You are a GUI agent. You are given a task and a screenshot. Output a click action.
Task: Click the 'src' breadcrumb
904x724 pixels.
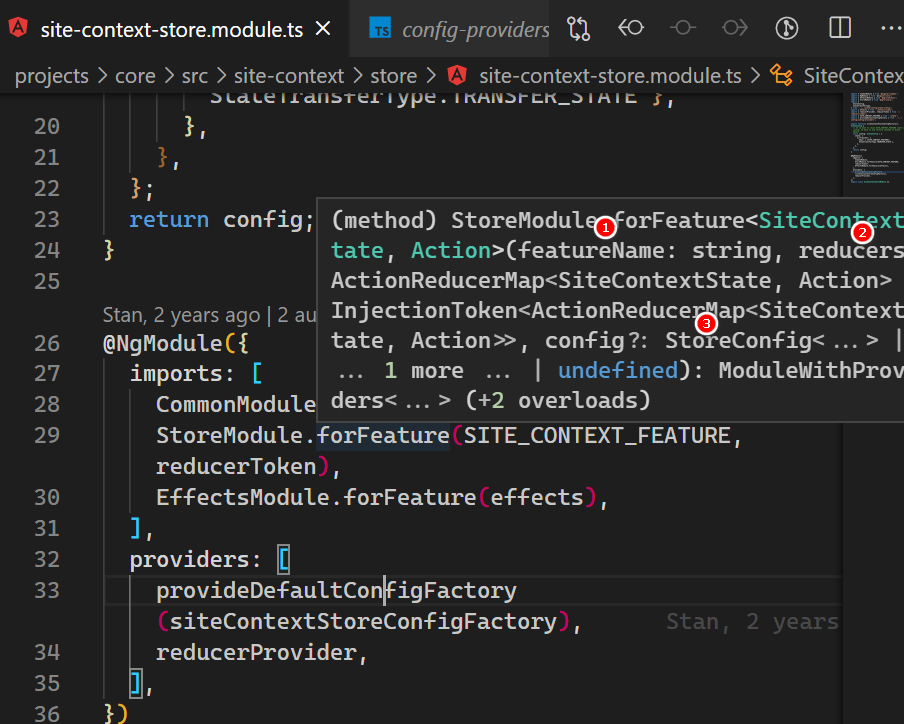[195, 76]
